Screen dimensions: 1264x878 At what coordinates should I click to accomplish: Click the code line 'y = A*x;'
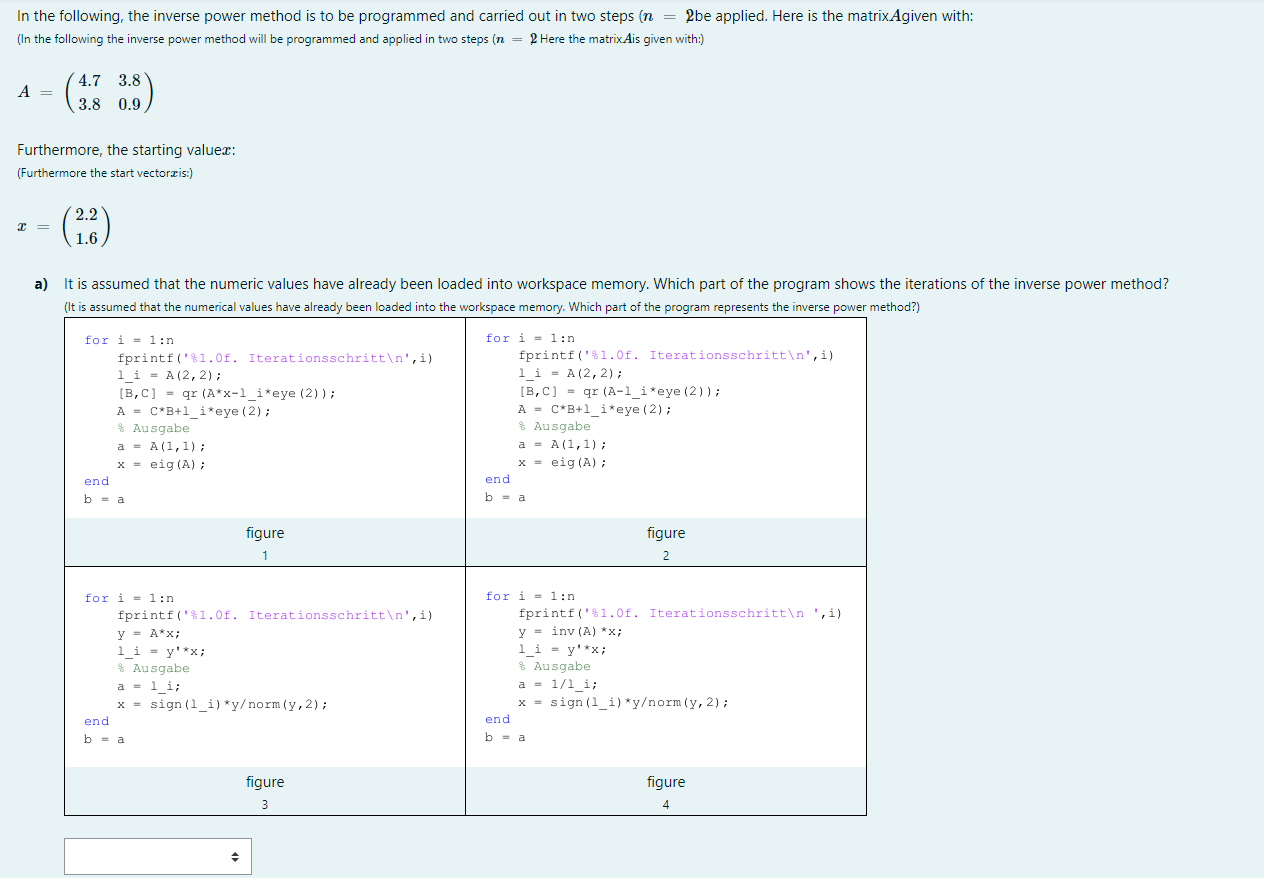point(149,633)
